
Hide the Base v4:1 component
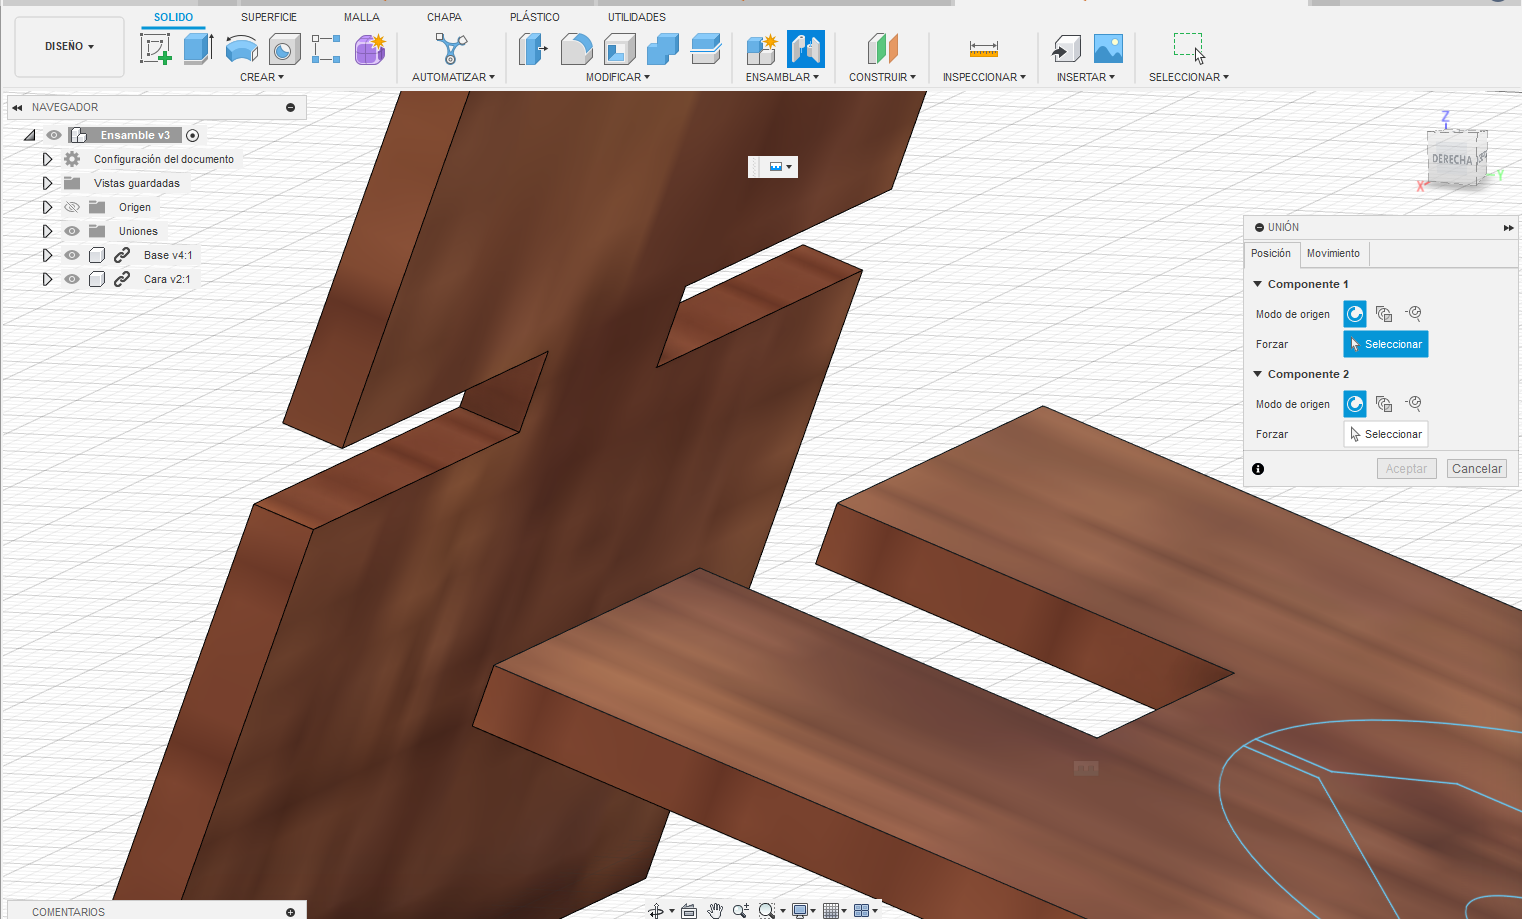[72, 255]
